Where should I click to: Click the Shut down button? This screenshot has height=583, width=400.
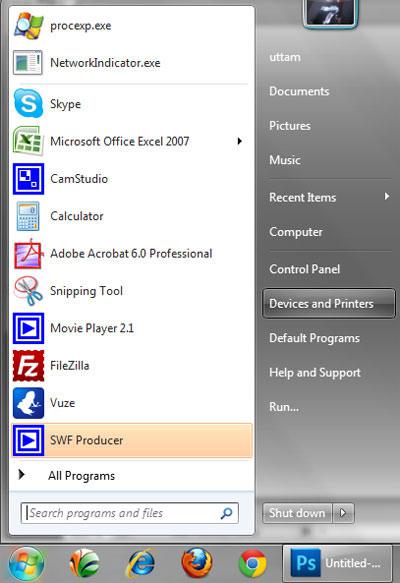tap(297, 513)
